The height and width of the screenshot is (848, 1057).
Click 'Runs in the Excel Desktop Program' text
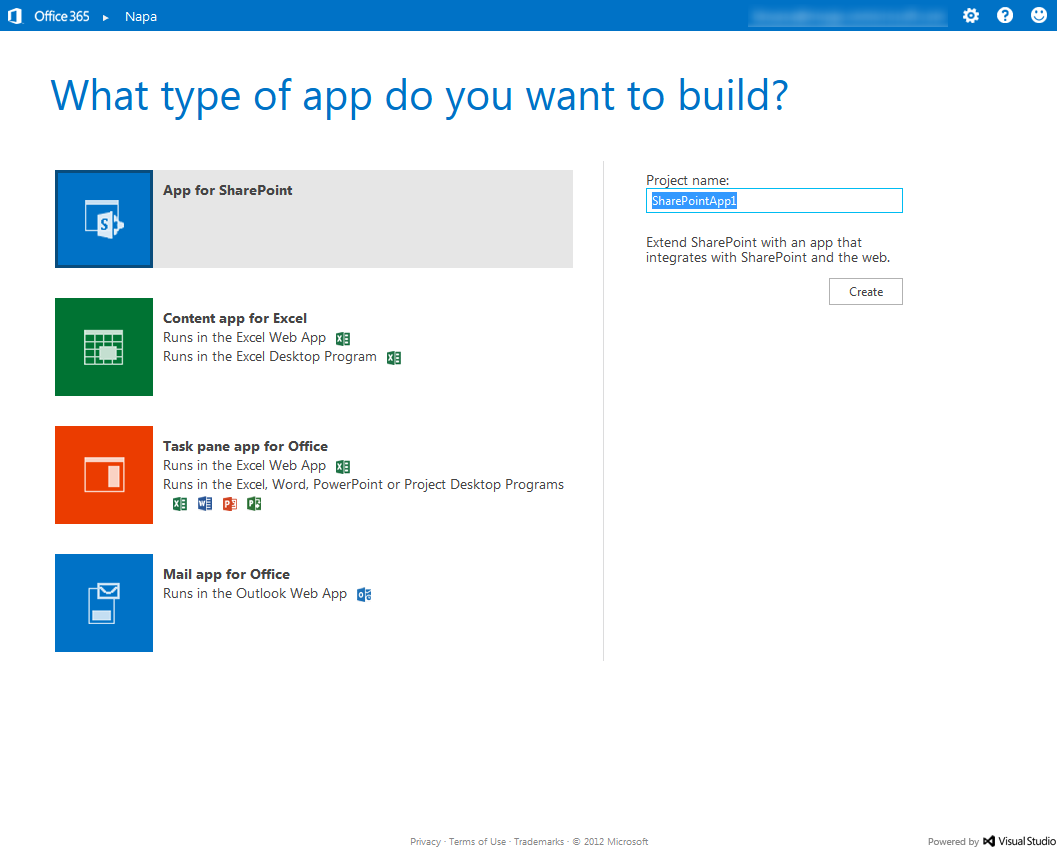coord(270,357)
